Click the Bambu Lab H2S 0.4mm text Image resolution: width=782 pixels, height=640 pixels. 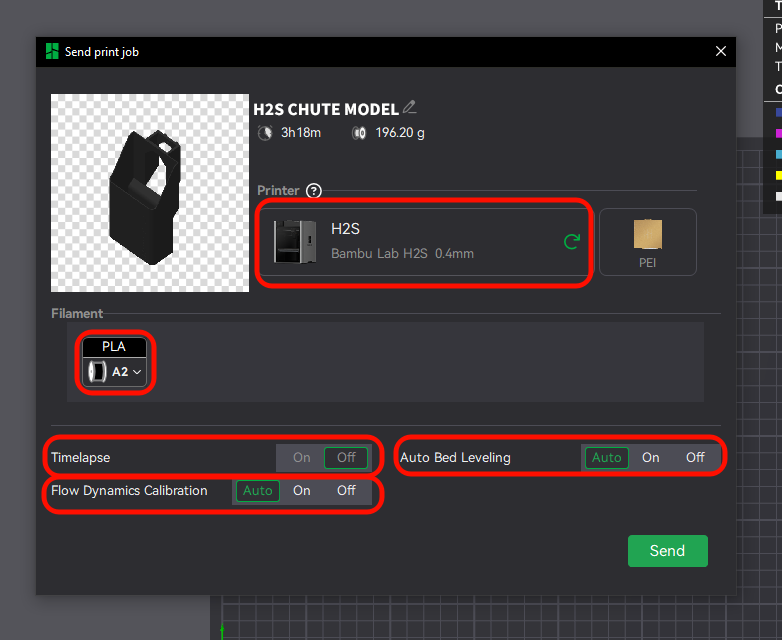pyautogui.click(x=402, y=253)
